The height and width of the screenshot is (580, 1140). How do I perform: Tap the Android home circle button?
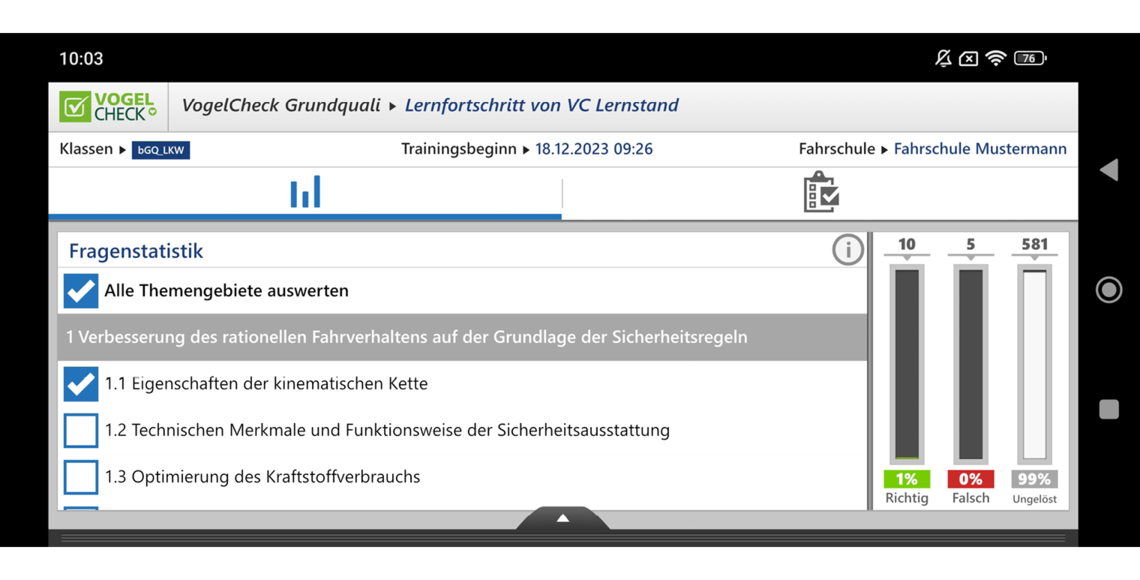[x=1109, y=290]
